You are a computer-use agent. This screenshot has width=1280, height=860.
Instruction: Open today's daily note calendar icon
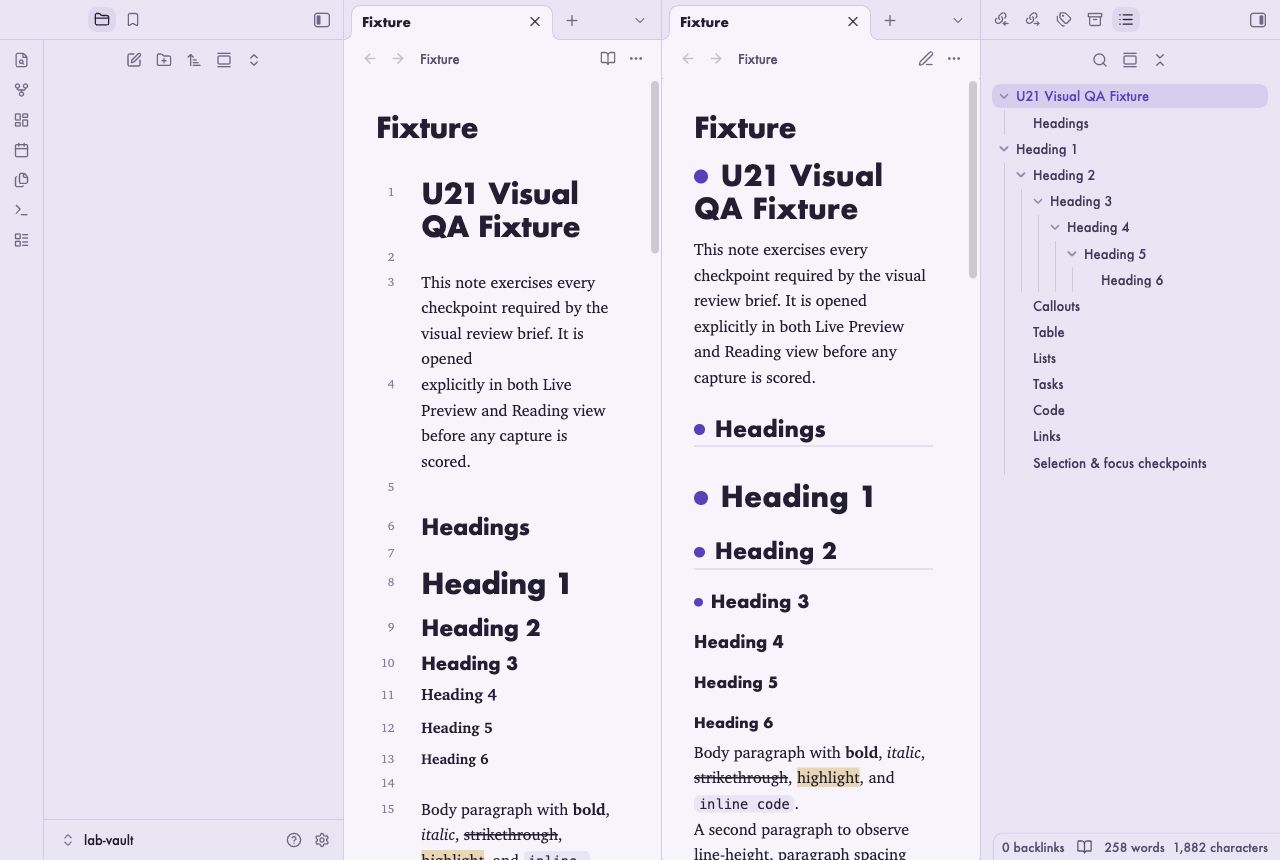pos(22,150)
